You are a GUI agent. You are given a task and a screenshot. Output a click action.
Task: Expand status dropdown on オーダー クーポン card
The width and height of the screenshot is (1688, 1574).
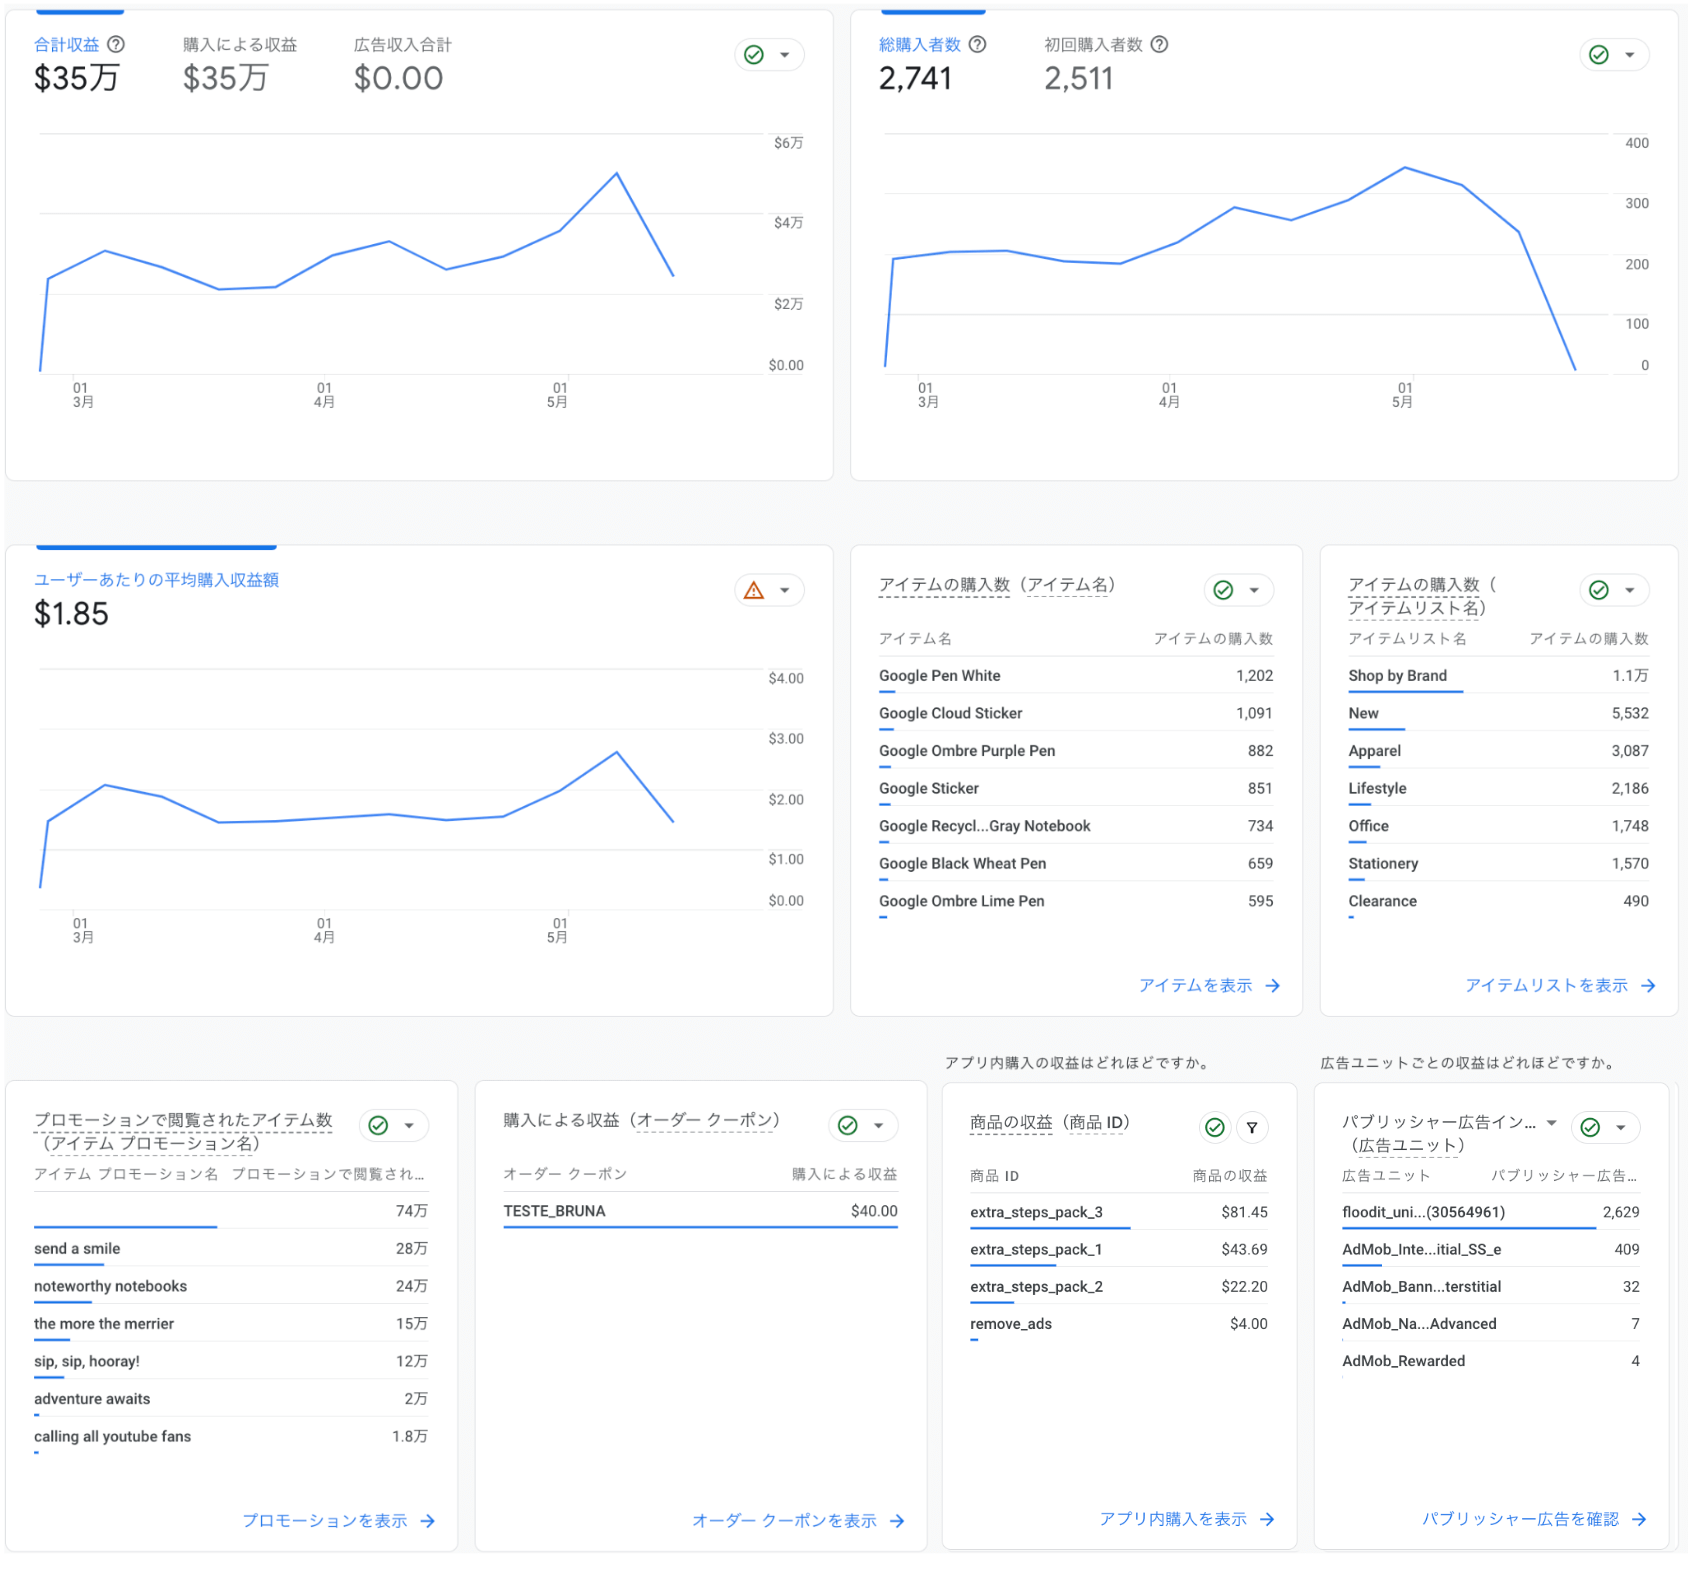(x=879, y=1125)
